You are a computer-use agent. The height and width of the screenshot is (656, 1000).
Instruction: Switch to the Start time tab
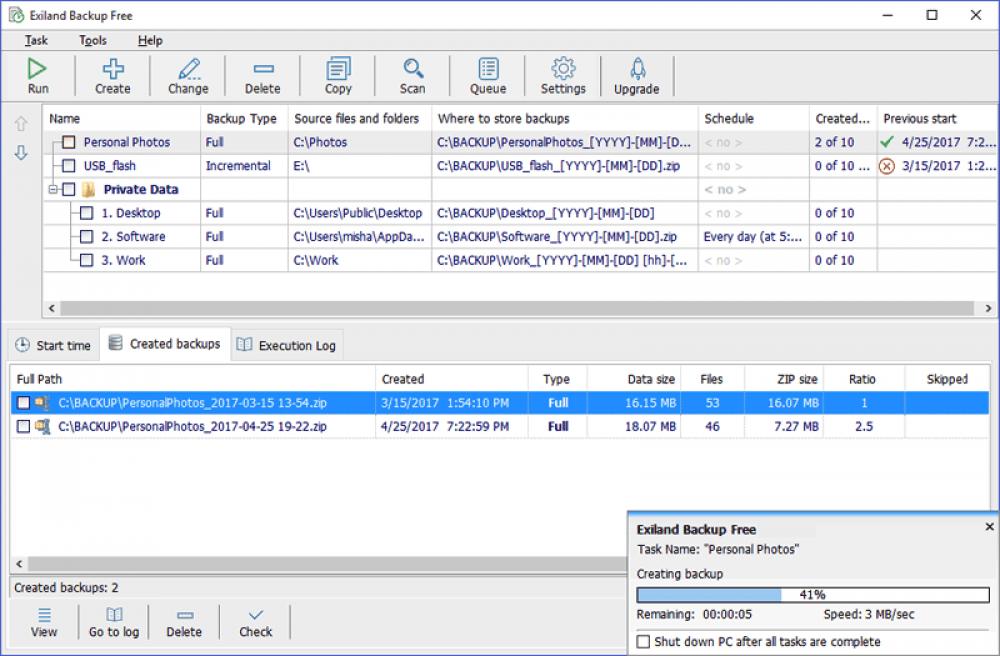tap(52, 344)
